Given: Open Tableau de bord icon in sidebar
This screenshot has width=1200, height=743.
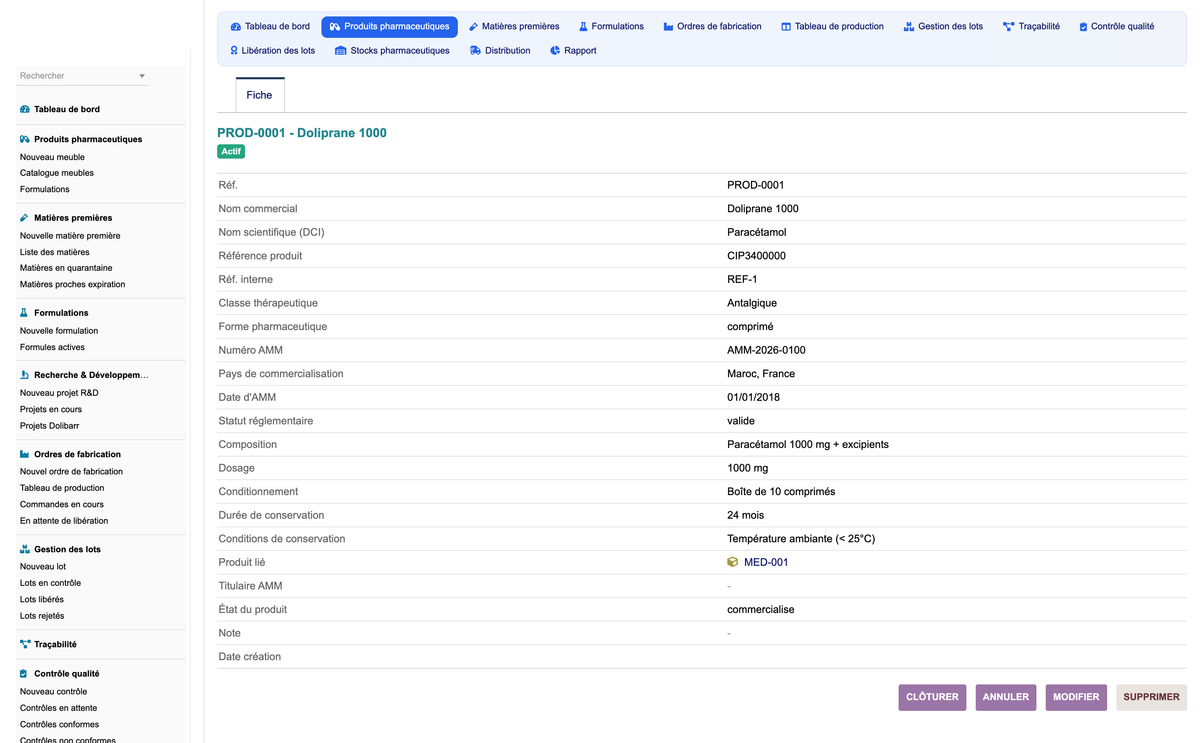Looking at the screenshot, I should 25,109.
